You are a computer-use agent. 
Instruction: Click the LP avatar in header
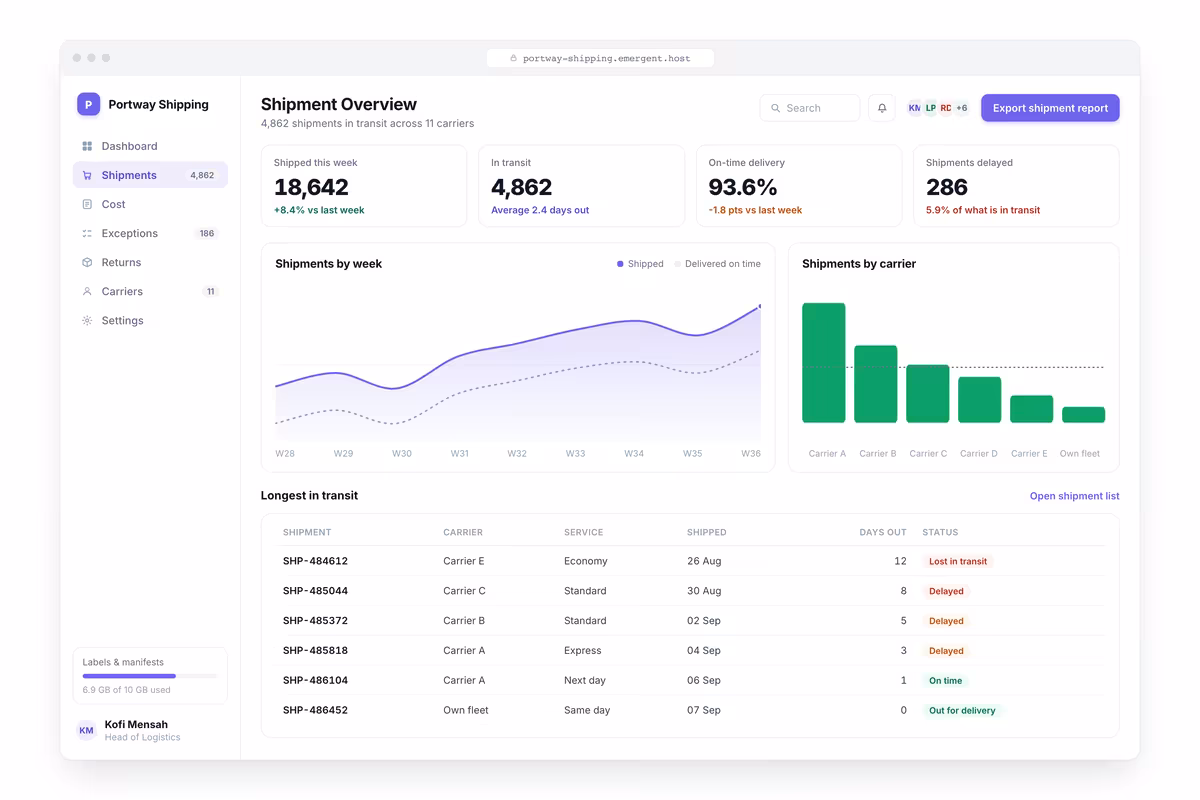click(x=930, y=108)
